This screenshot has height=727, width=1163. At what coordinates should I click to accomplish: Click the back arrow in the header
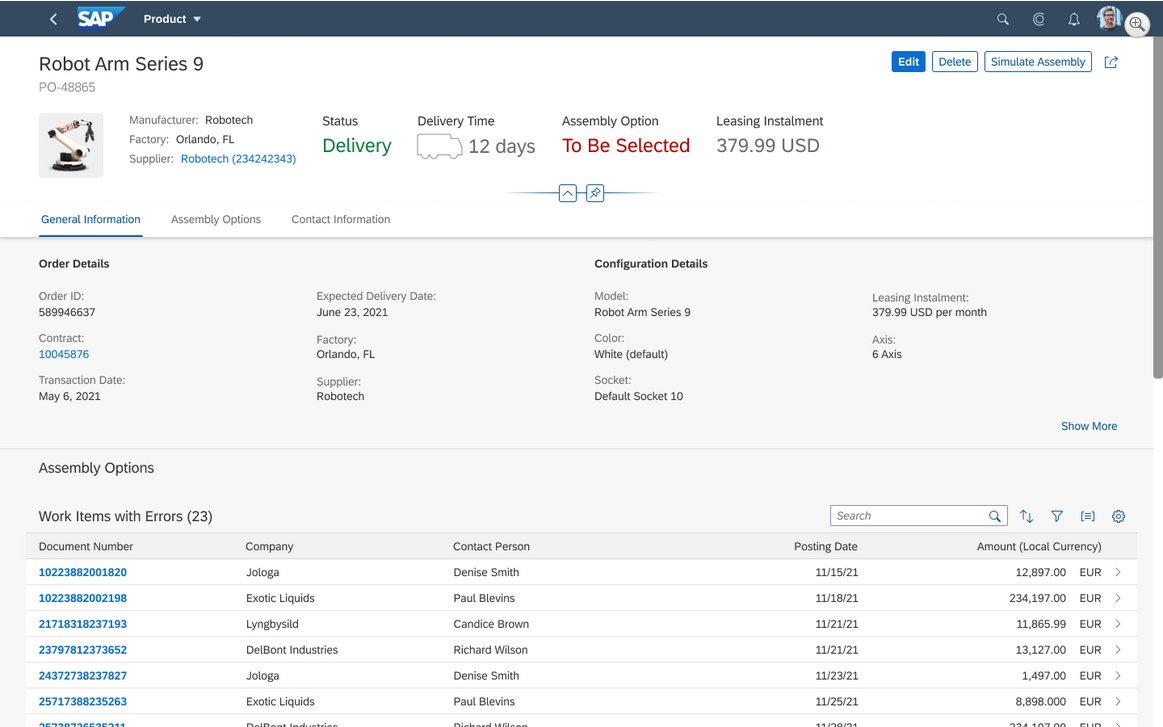tap(53, 19)
